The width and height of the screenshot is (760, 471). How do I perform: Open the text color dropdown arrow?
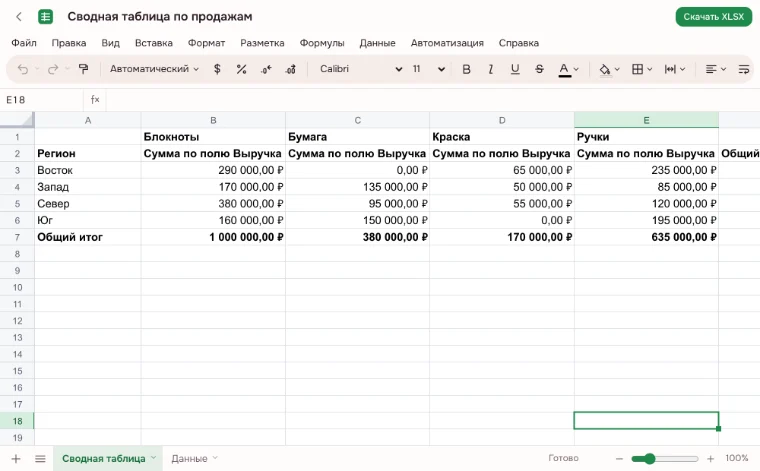point(576,69)
